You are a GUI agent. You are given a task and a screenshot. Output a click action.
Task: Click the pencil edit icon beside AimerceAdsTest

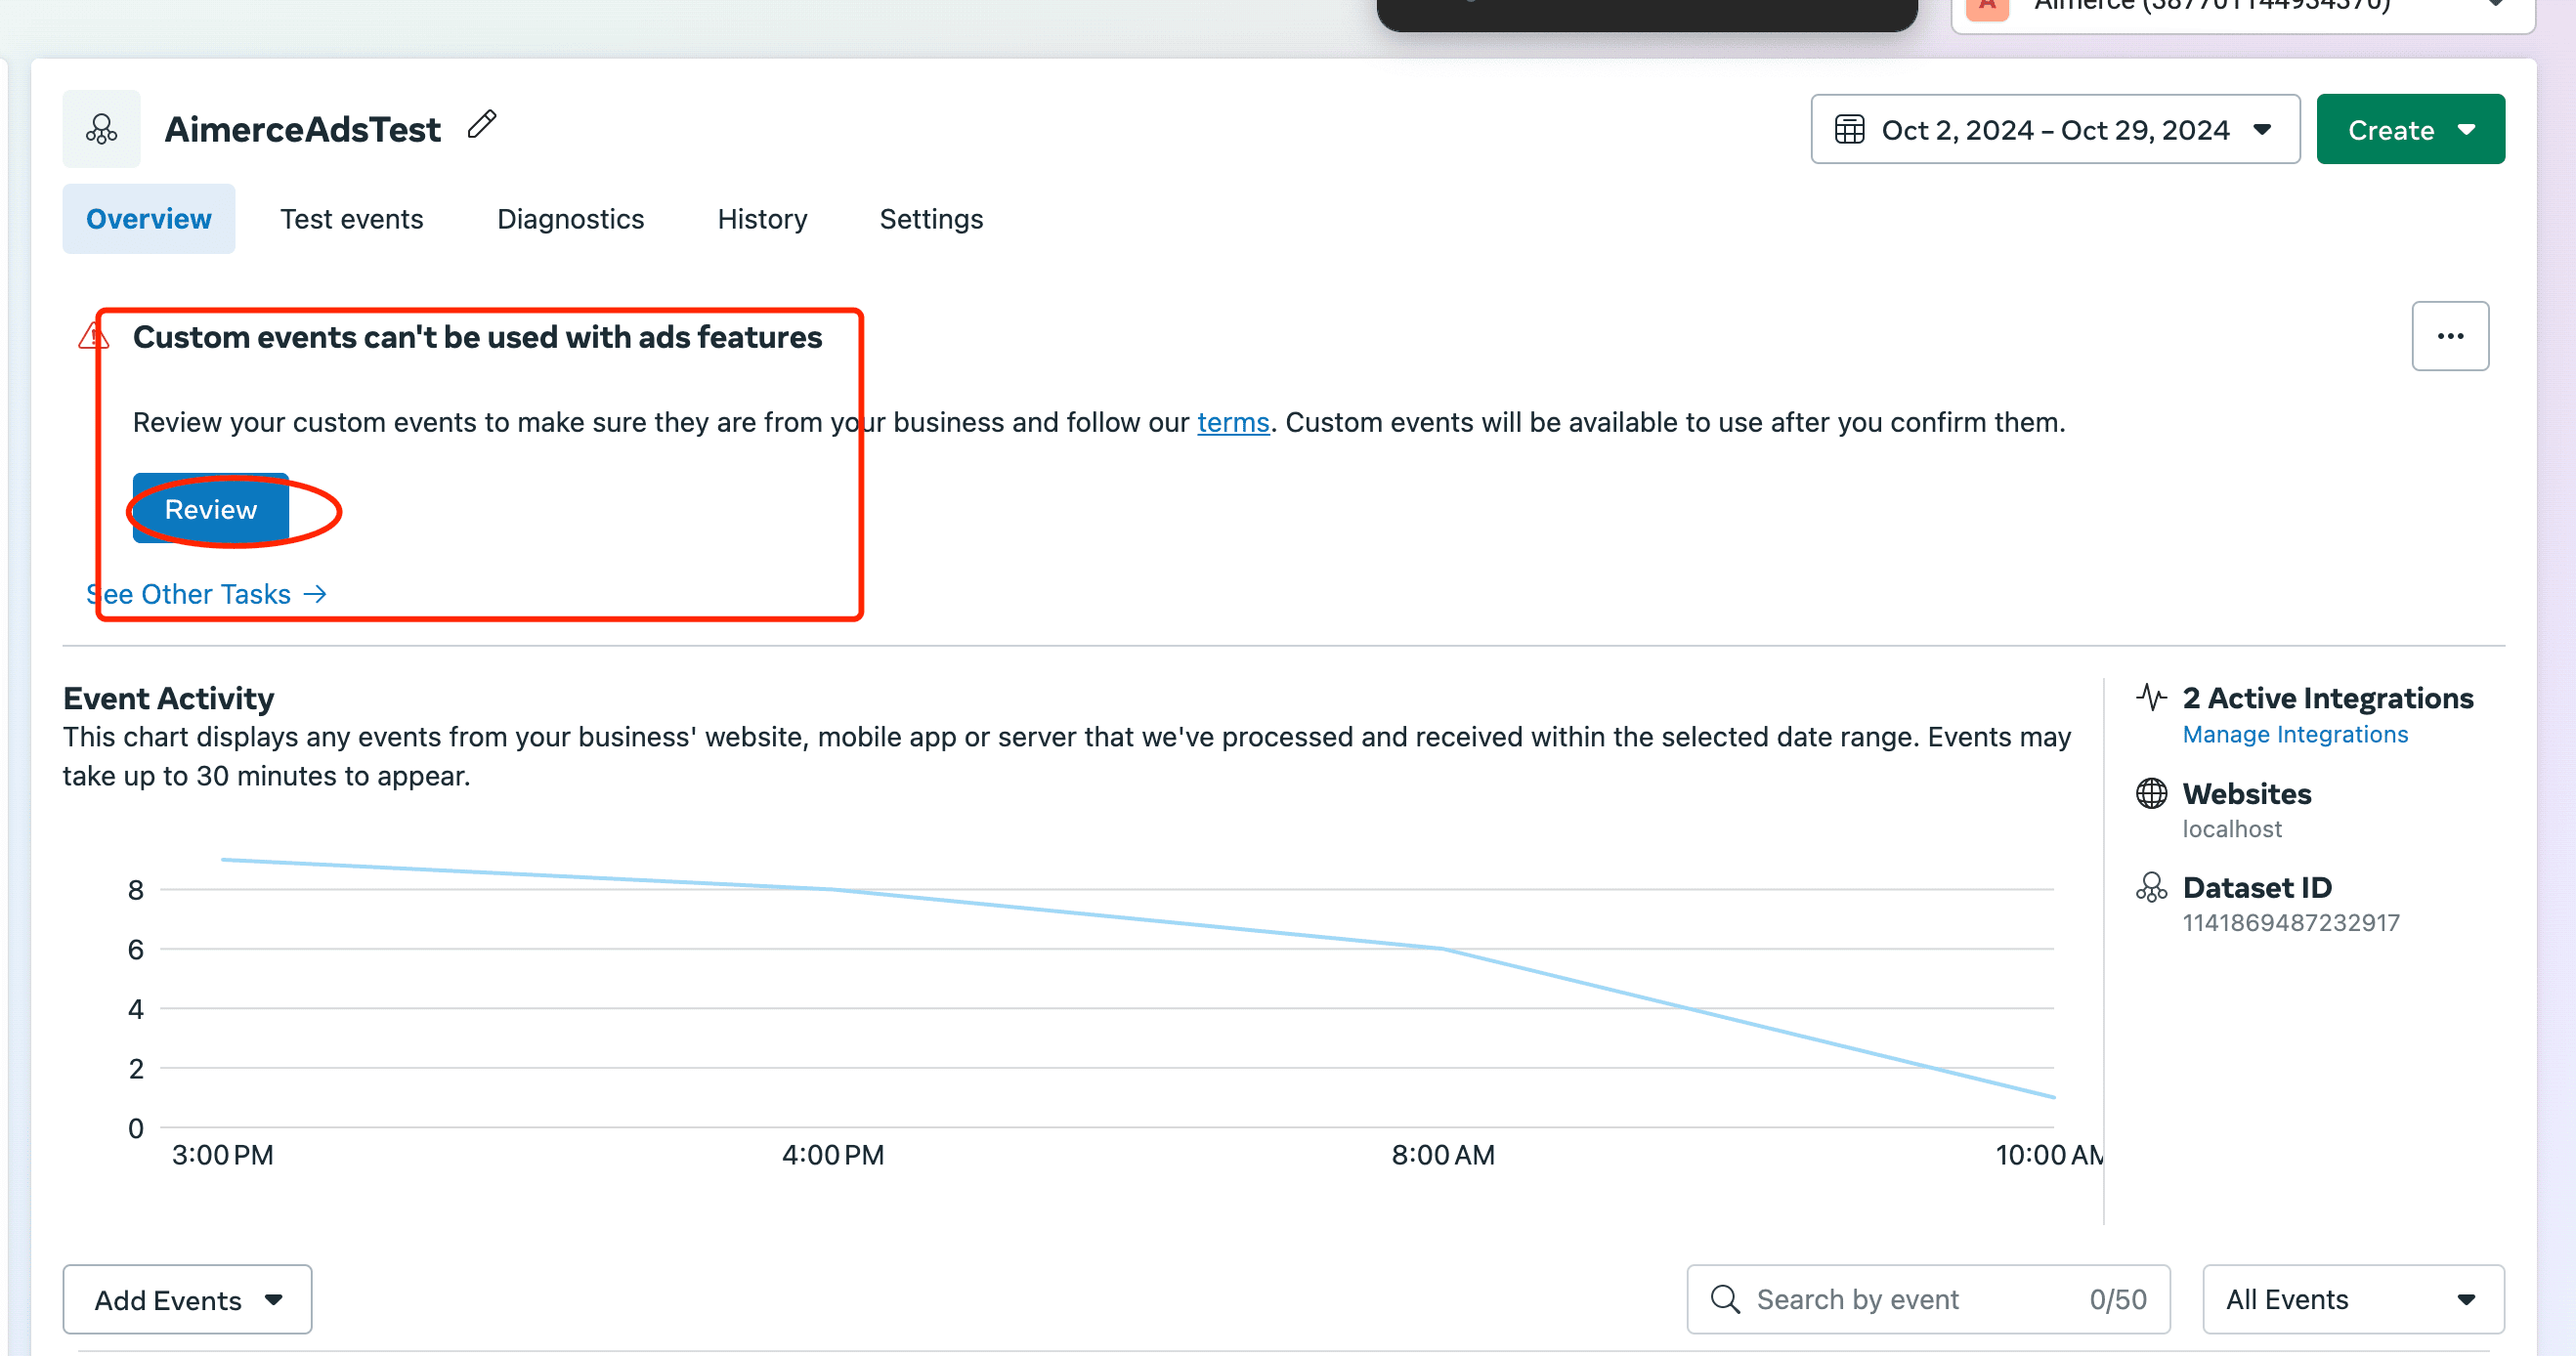tap(482, 125)
